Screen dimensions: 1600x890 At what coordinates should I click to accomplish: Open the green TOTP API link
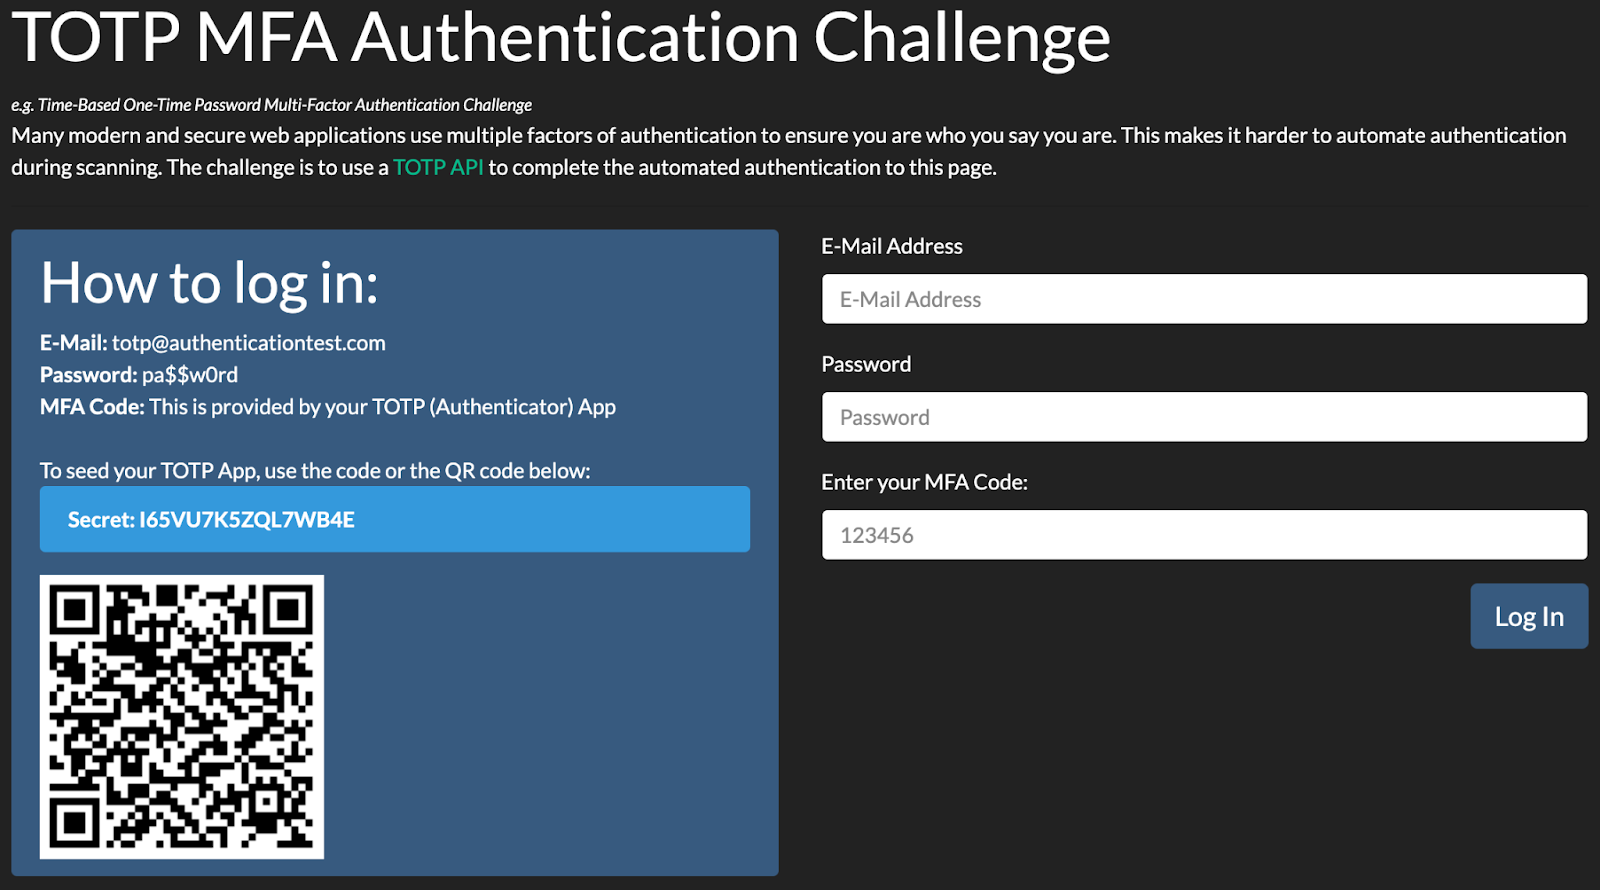tap(437, 167)
